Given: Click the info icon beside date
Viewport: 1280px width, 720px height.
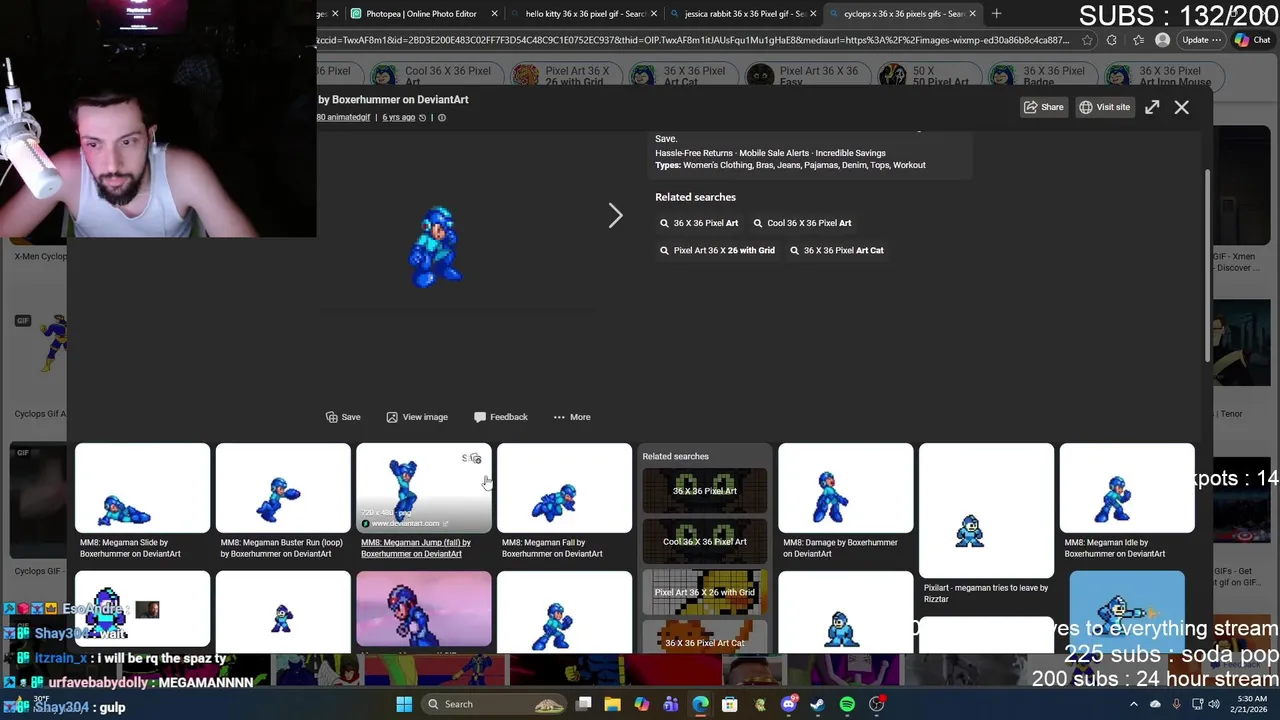Looking at the screenshot, I should (x=442, y=117).
